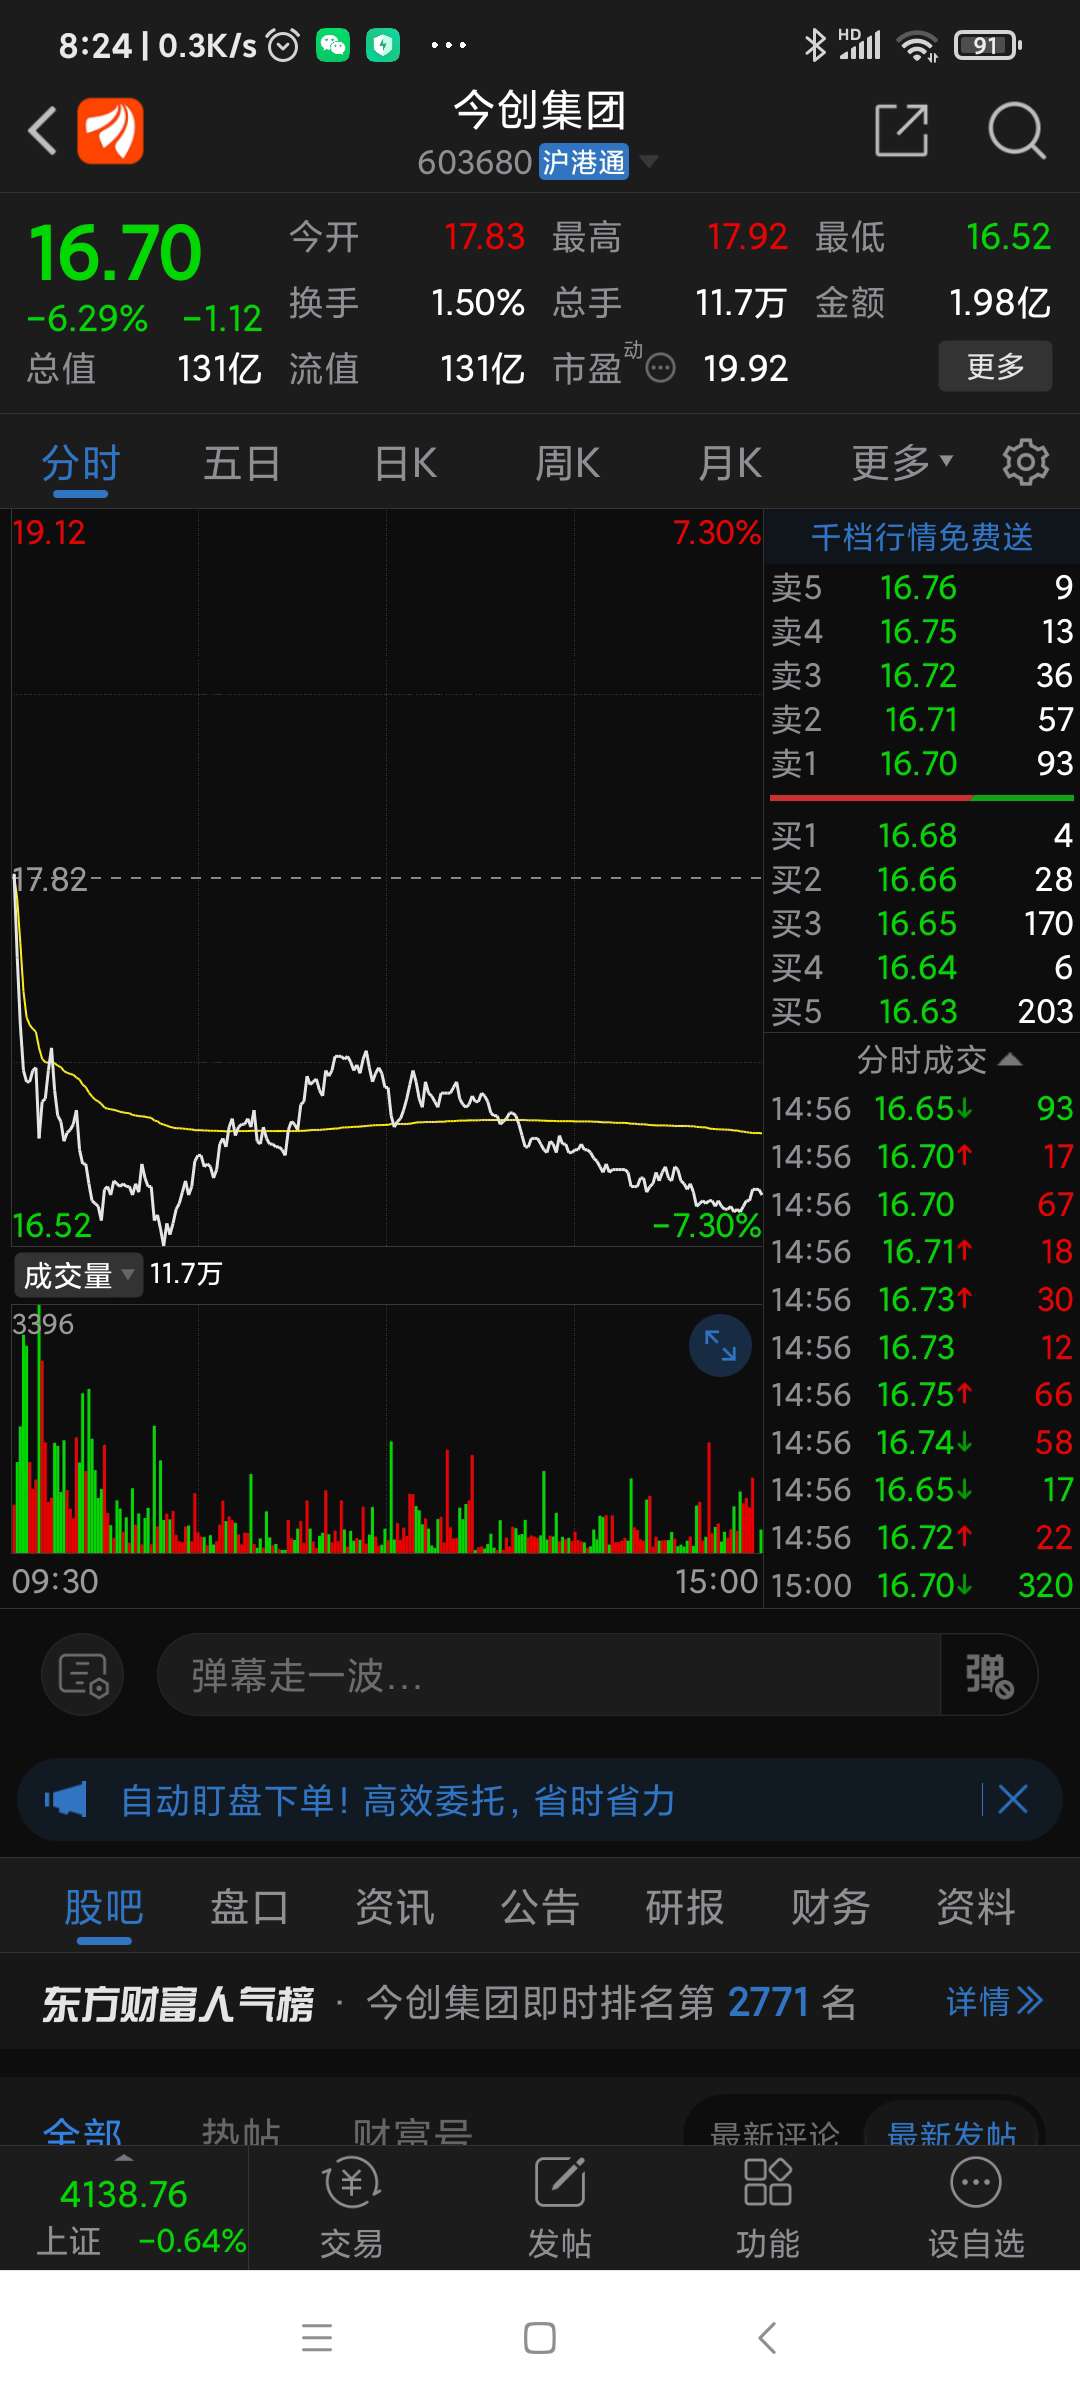Tap green shield notification icon in status bar

(383, 45)
